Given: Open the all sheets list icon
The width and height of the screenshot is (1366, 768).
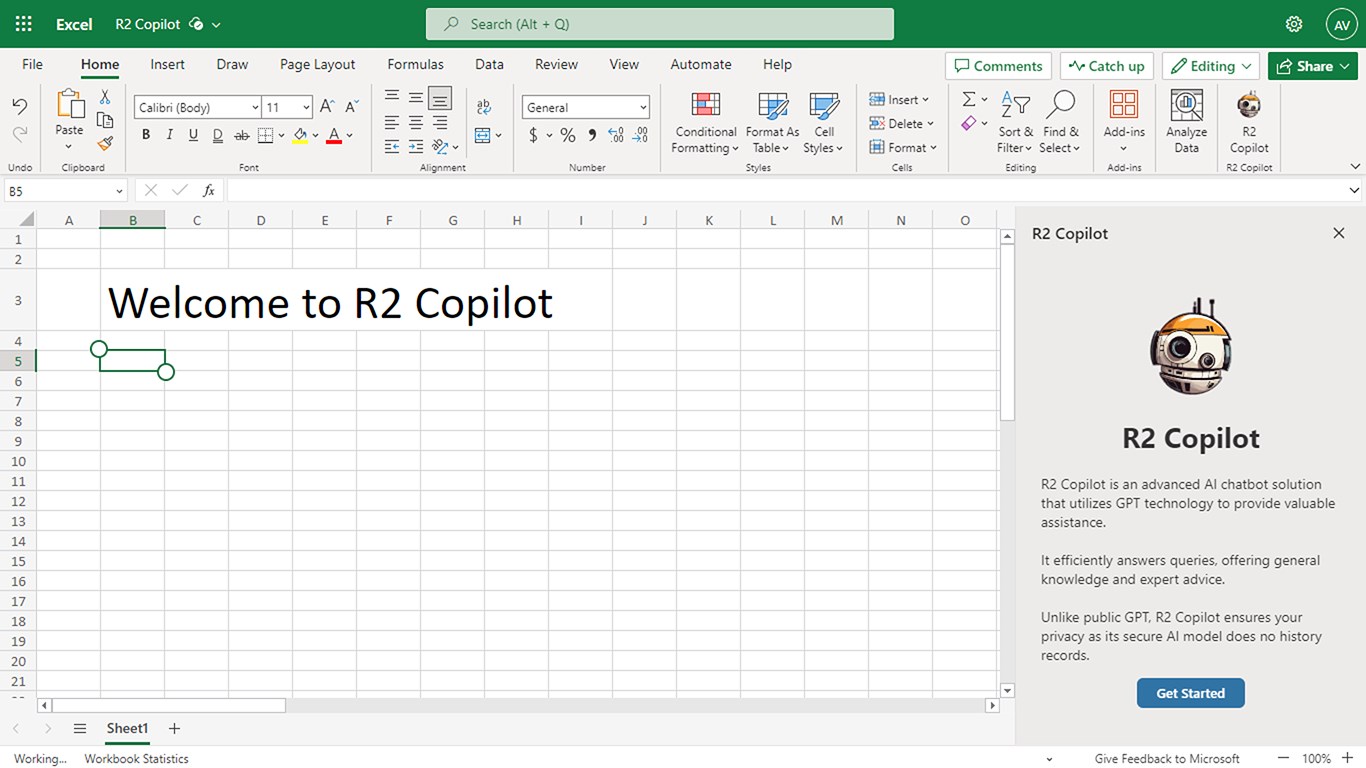Looking at the screenshot, I should (80, 729).
